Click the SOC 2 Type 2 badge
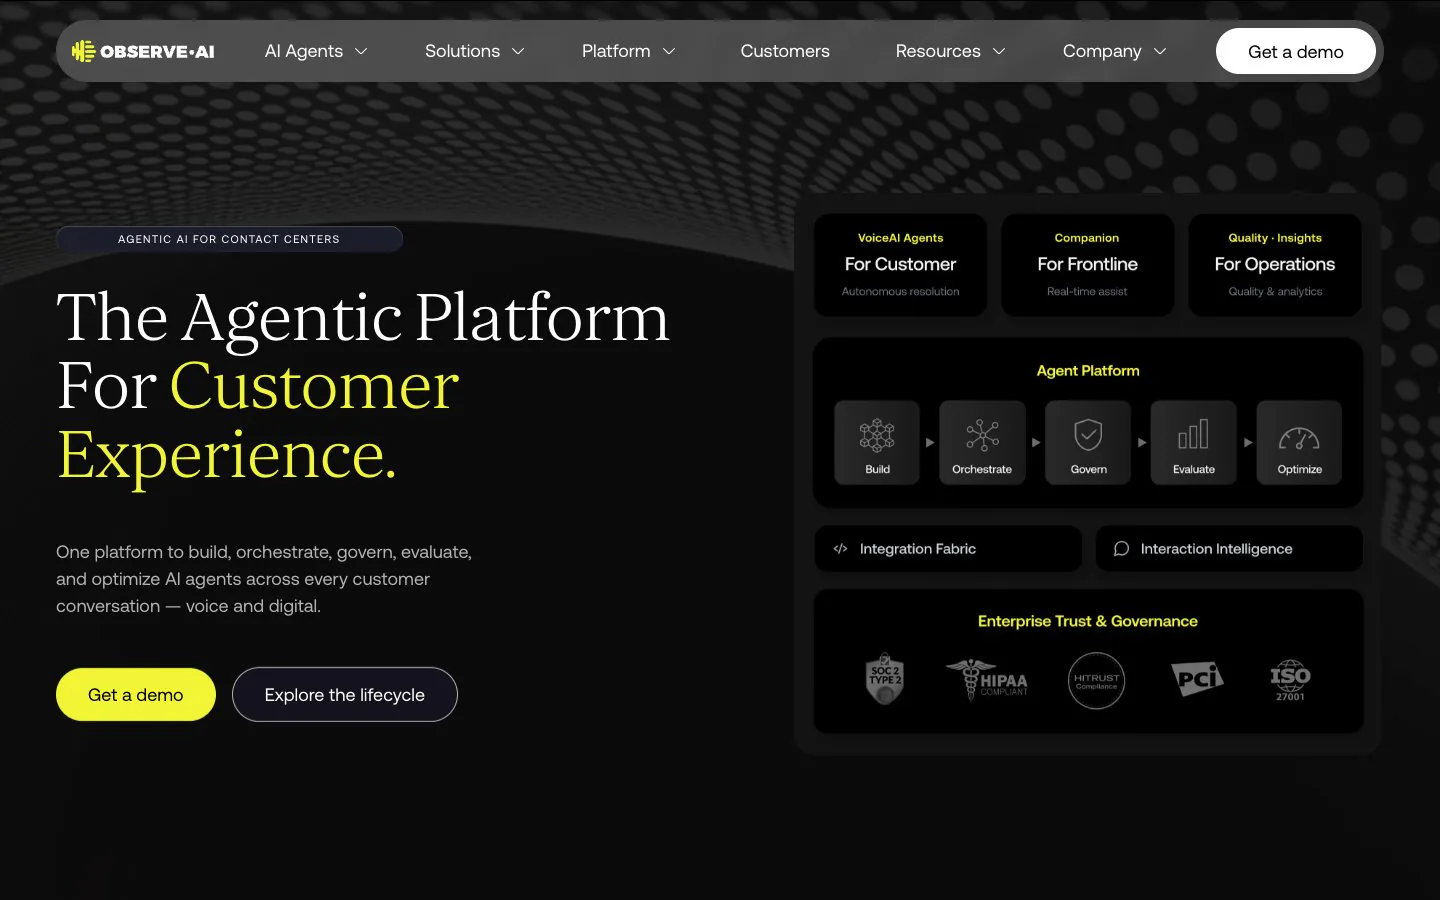This screenshot has width=1440, height=900. pos(884,680)
